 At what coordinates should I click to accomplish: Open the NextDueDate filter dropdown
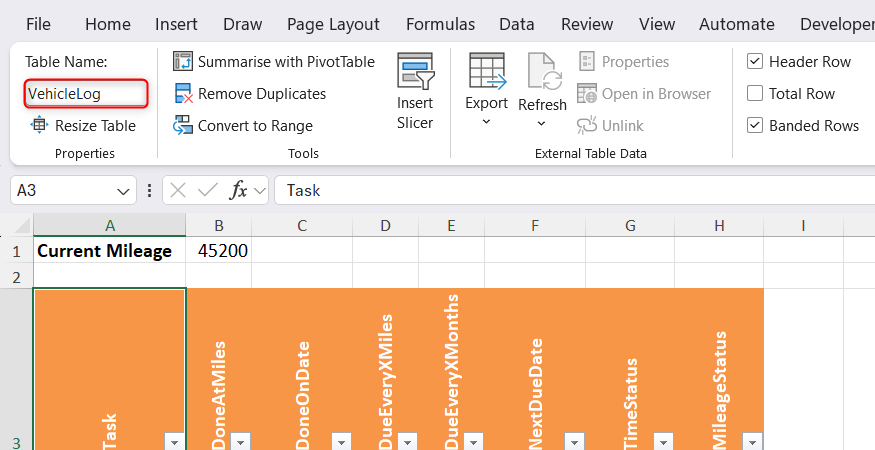tap(574, 442)
